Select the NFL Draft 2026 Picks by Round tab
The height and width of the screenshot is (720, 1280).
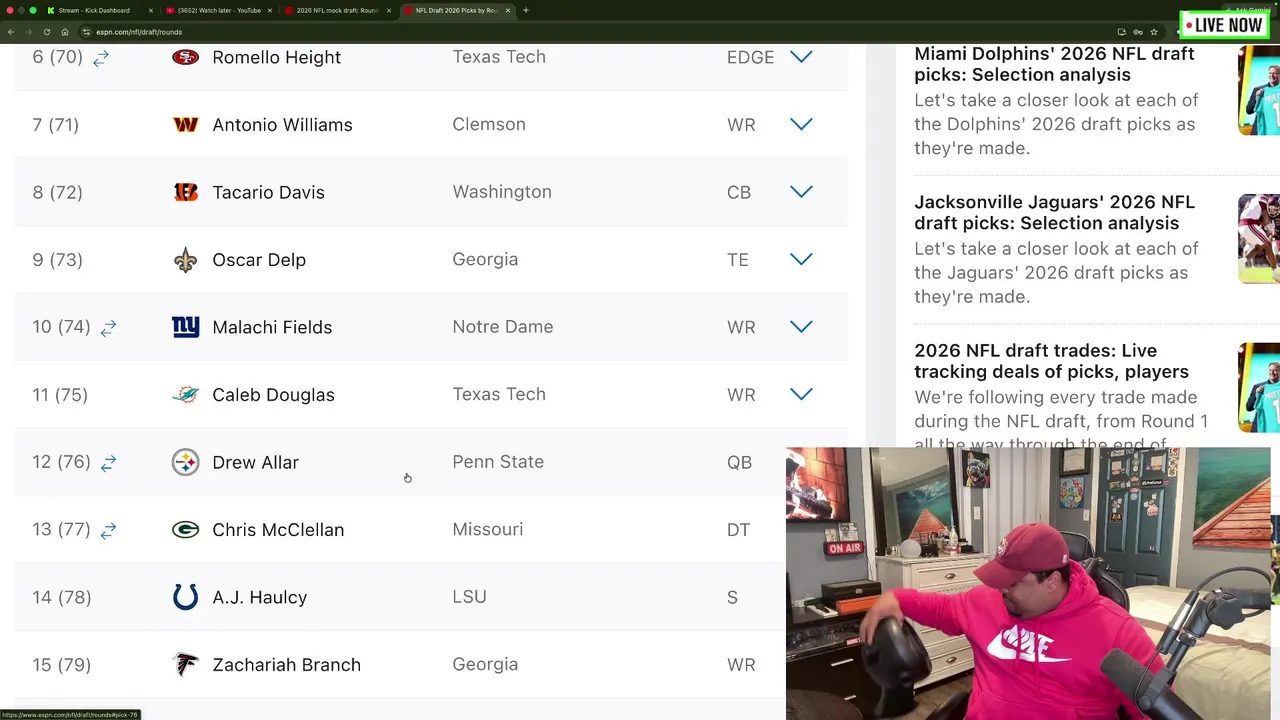(456, 10)
